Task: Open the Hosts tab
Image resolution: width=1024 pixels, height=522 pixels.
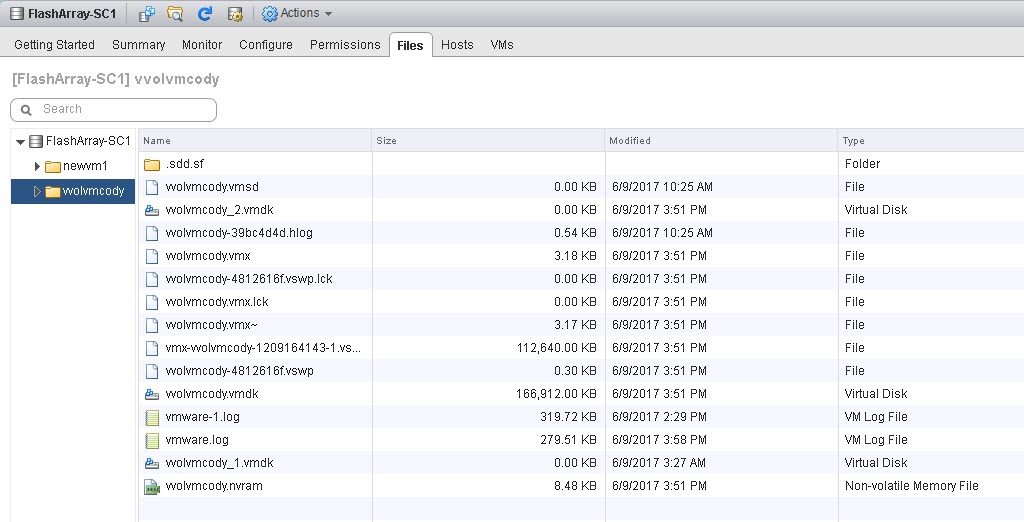Action: point(457,45)
